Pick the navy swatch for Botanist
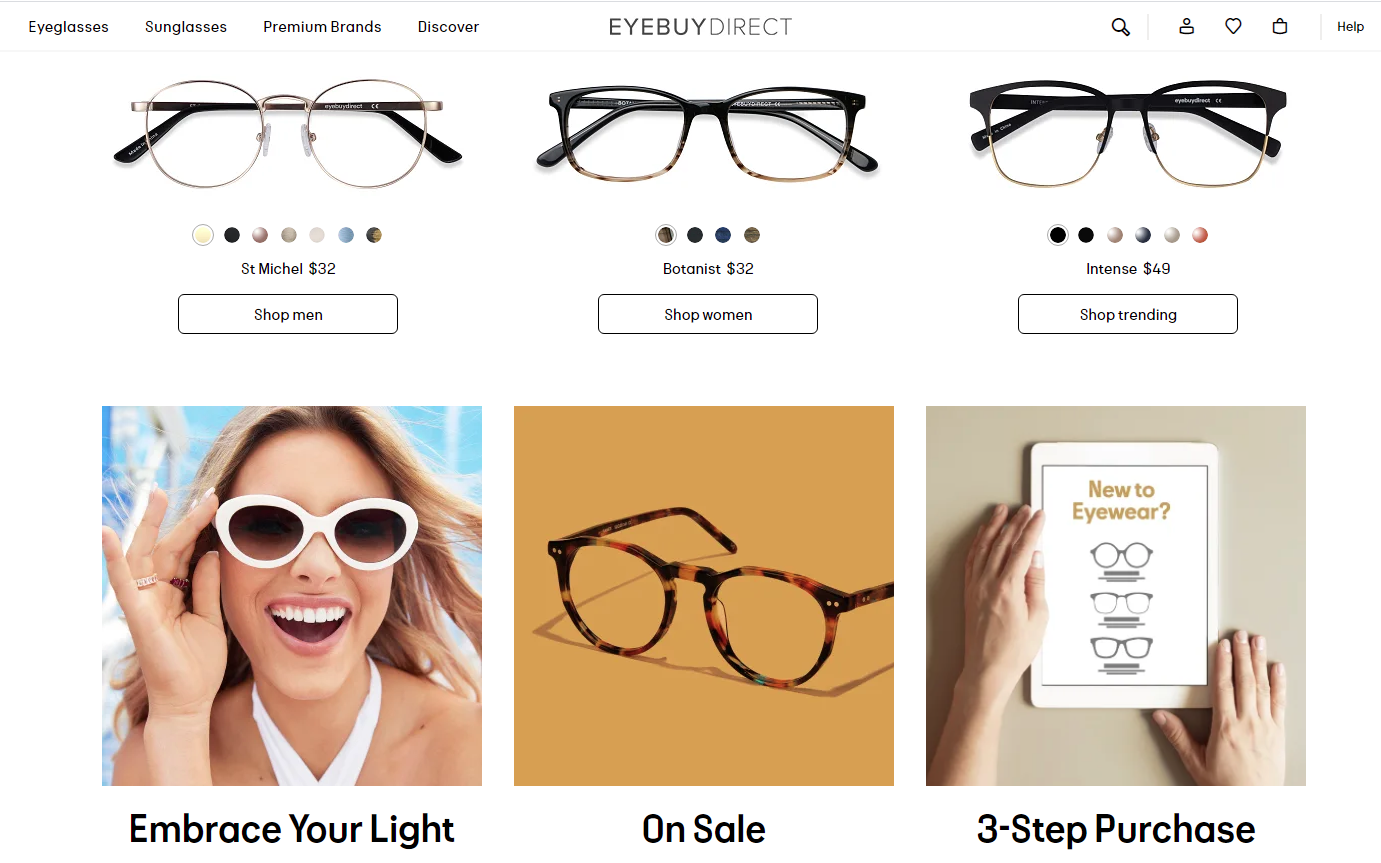The height and width of the screenshot is (863, 1381). click(723, 235)
